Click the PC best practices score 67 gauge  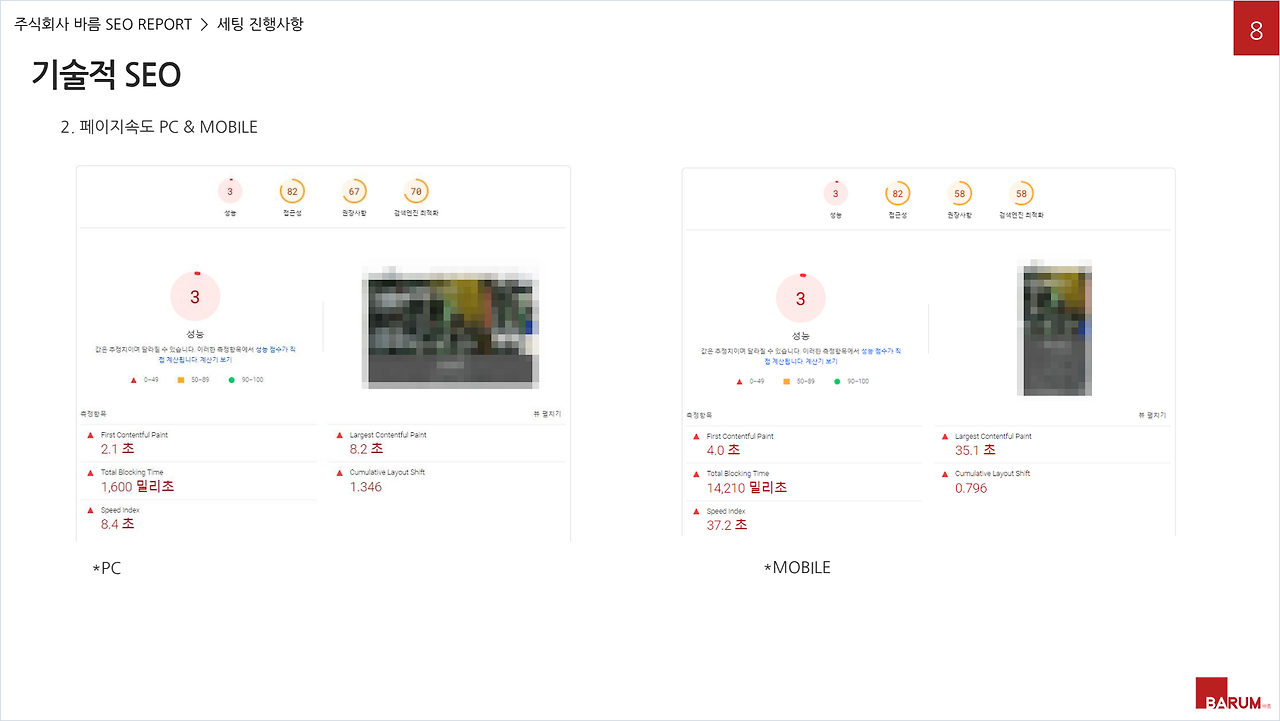click(x=354, y=191)
